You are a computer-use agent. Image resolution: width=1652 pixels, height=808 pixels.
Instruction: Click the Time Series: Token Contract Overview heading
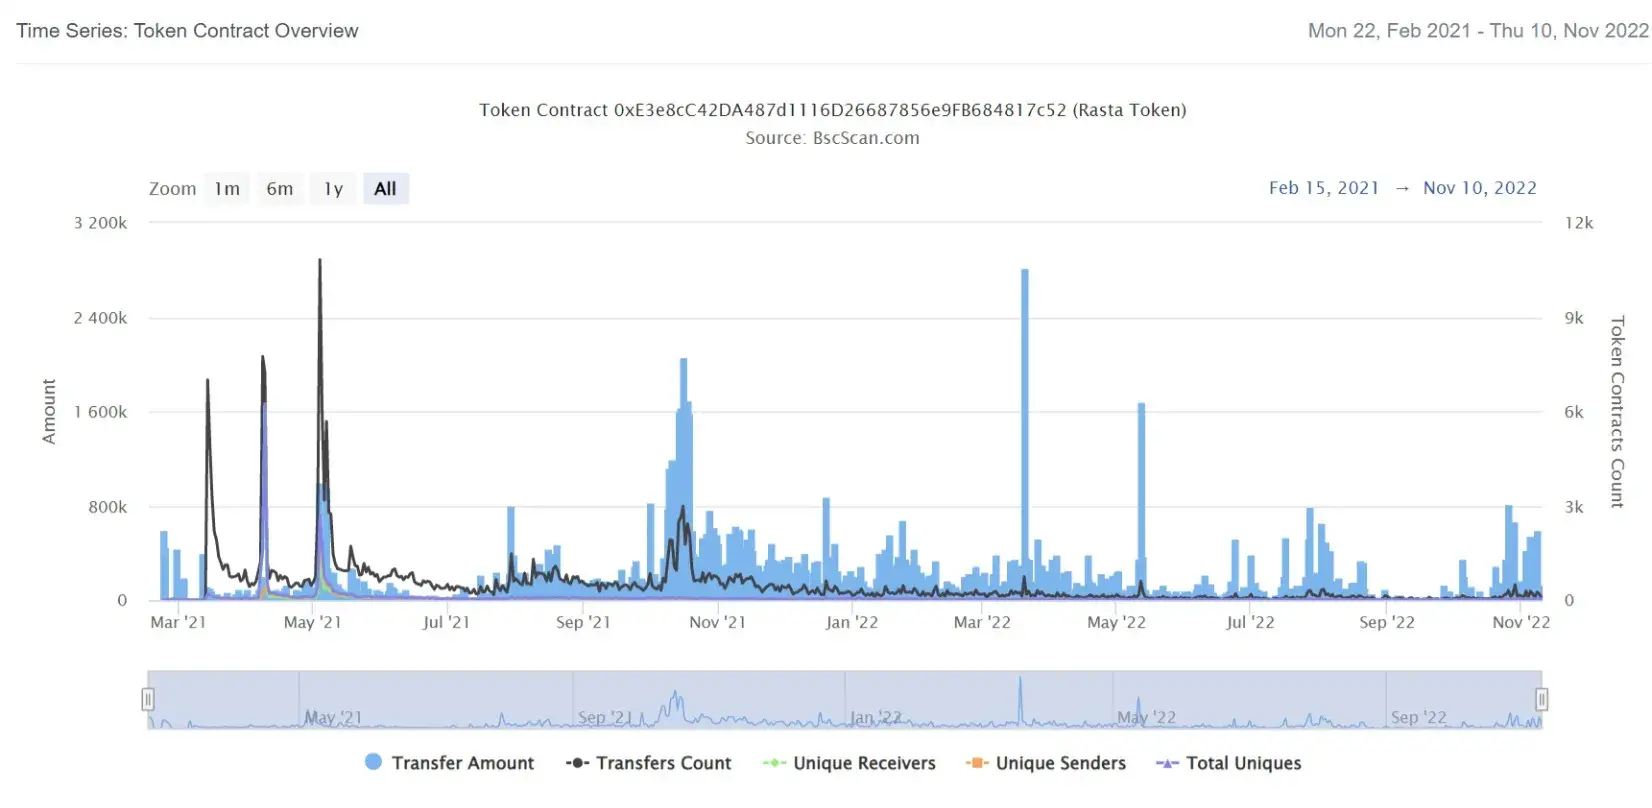pos(187,31)
